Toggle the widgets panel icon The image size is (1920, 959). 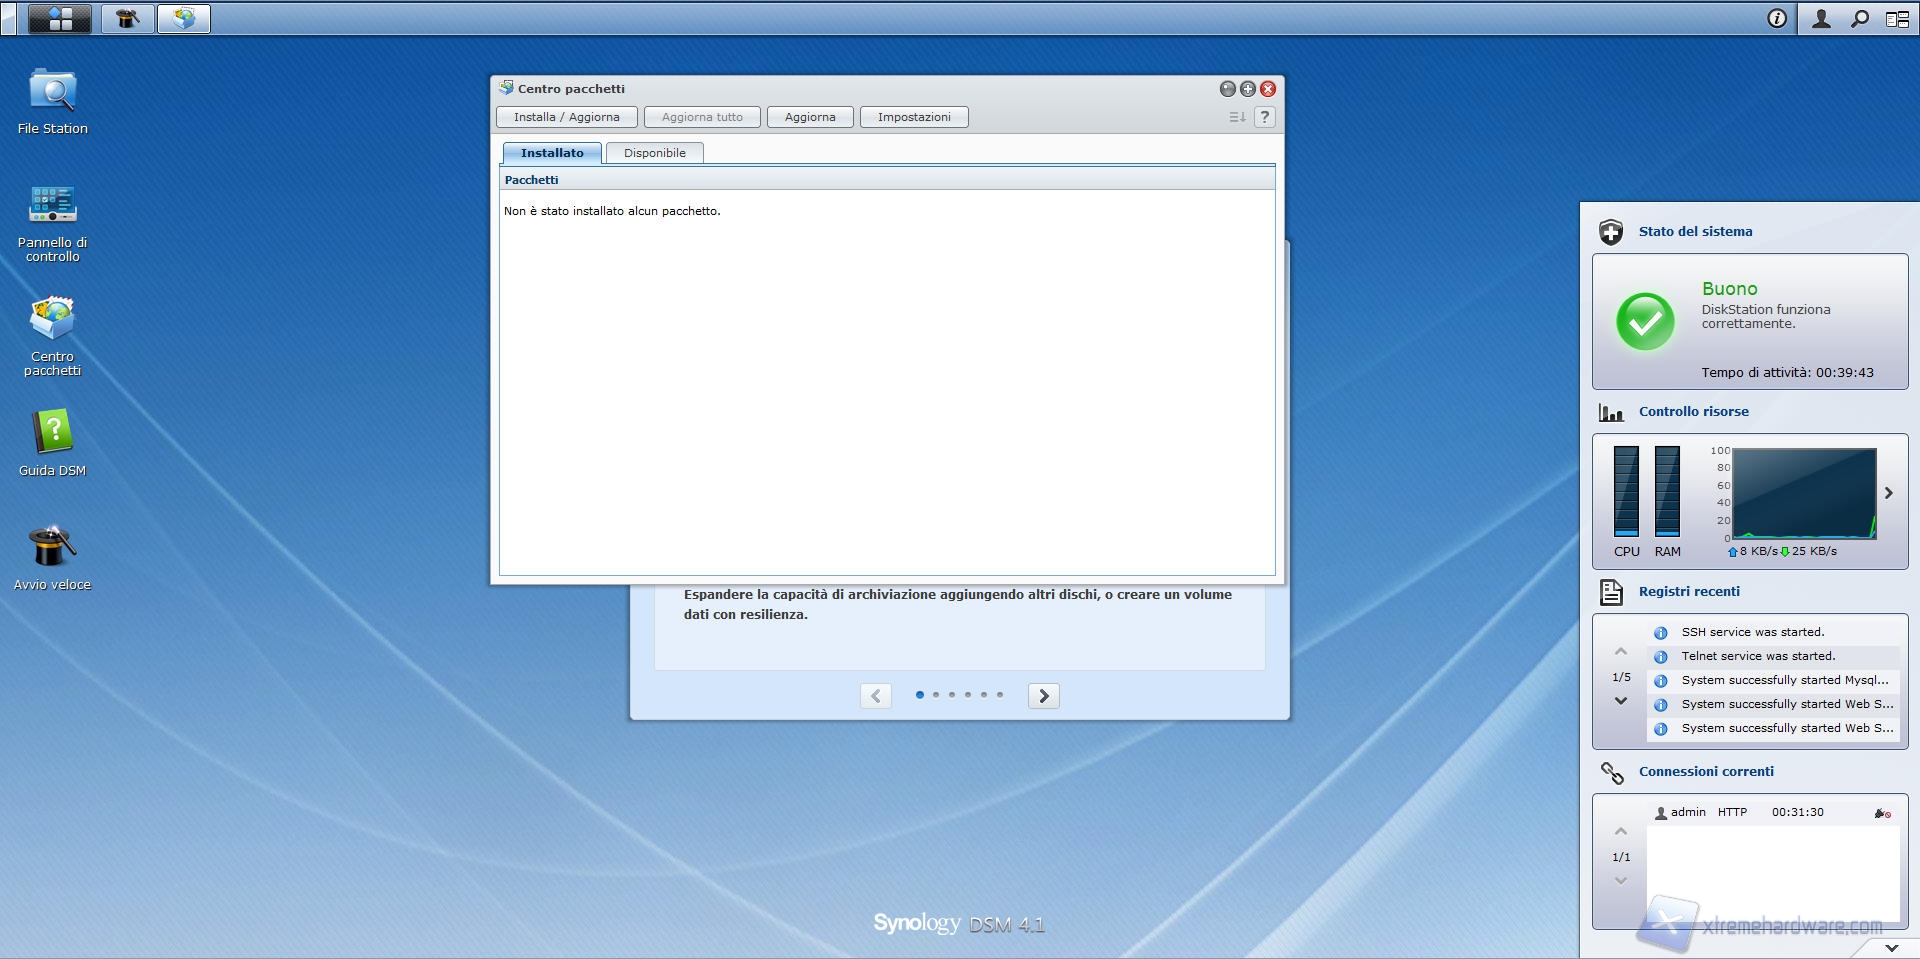1897,19
